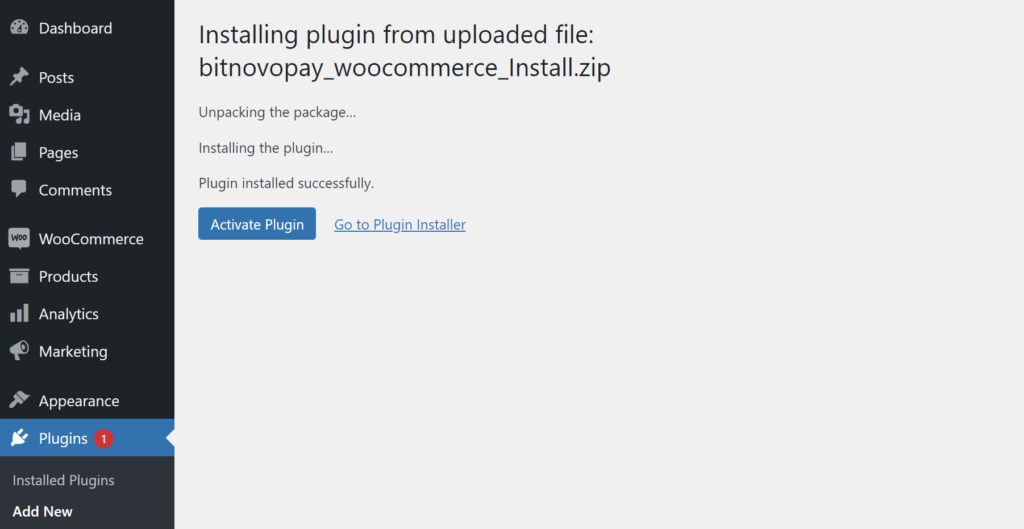Go to the Analytics menu text label
This screenshot has width=1024, height=529.
pyautogui.click(x=69, y=314)
